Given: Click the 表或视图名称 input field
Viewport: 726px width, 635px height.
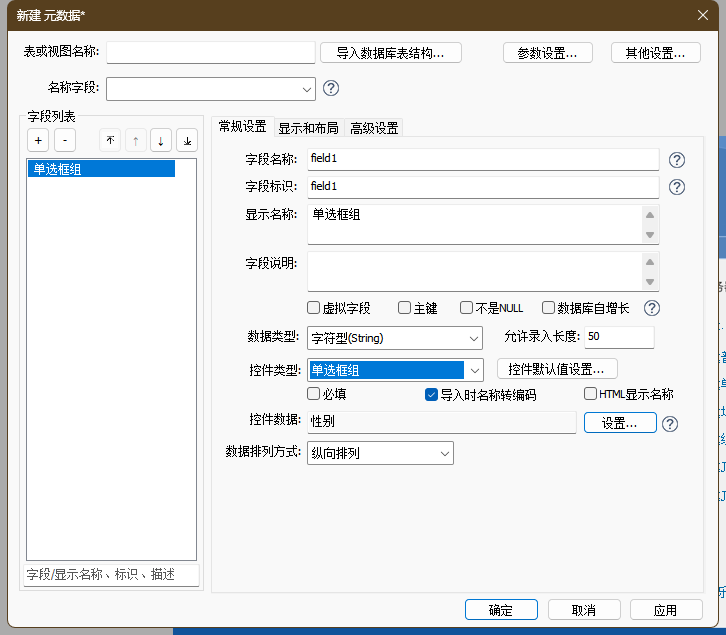Looking at the screenshot, I should 210,53.
